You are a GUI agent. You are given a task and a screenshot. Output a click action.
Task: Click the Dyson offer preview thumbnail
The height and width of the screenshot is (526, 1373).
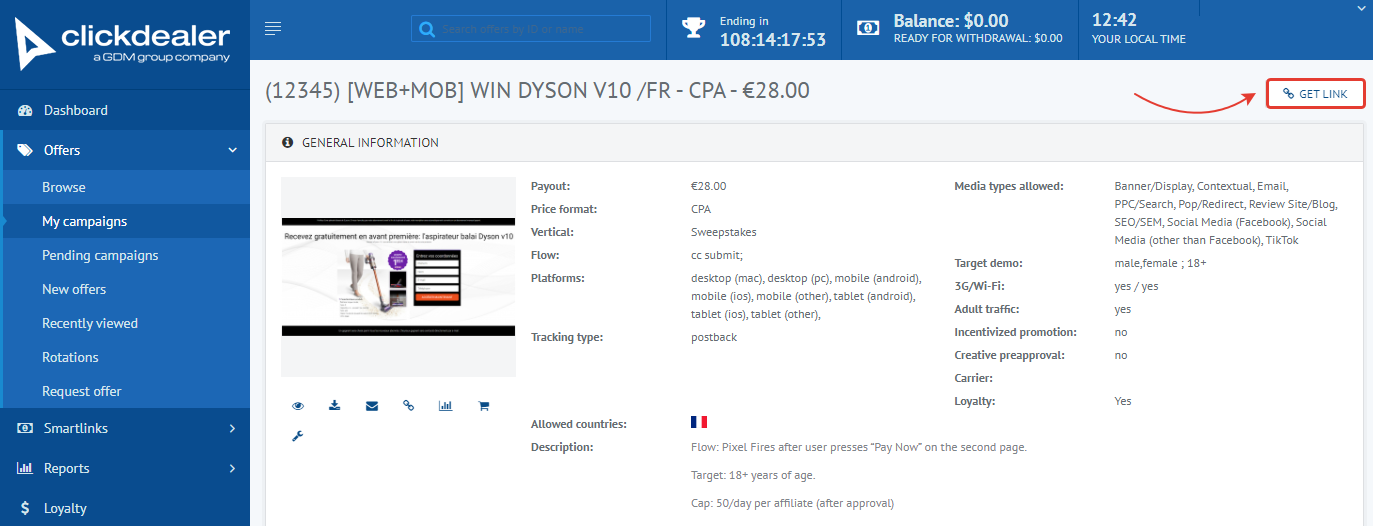click(398, 277)
